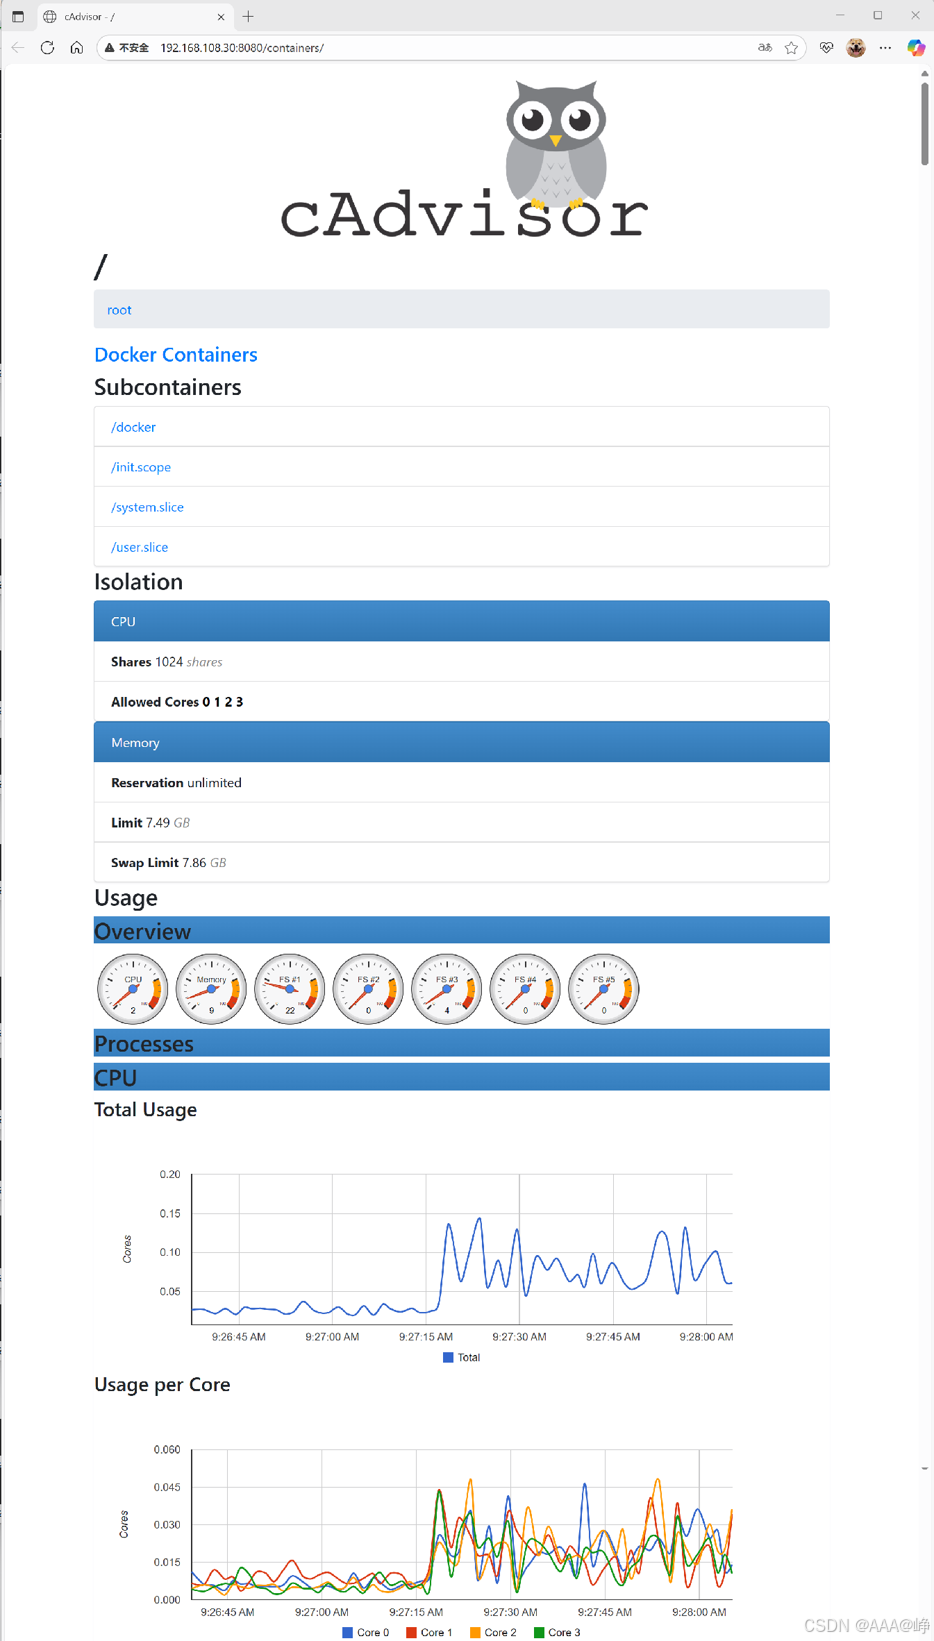Click the browser back arrow

[x=18, y=47]
